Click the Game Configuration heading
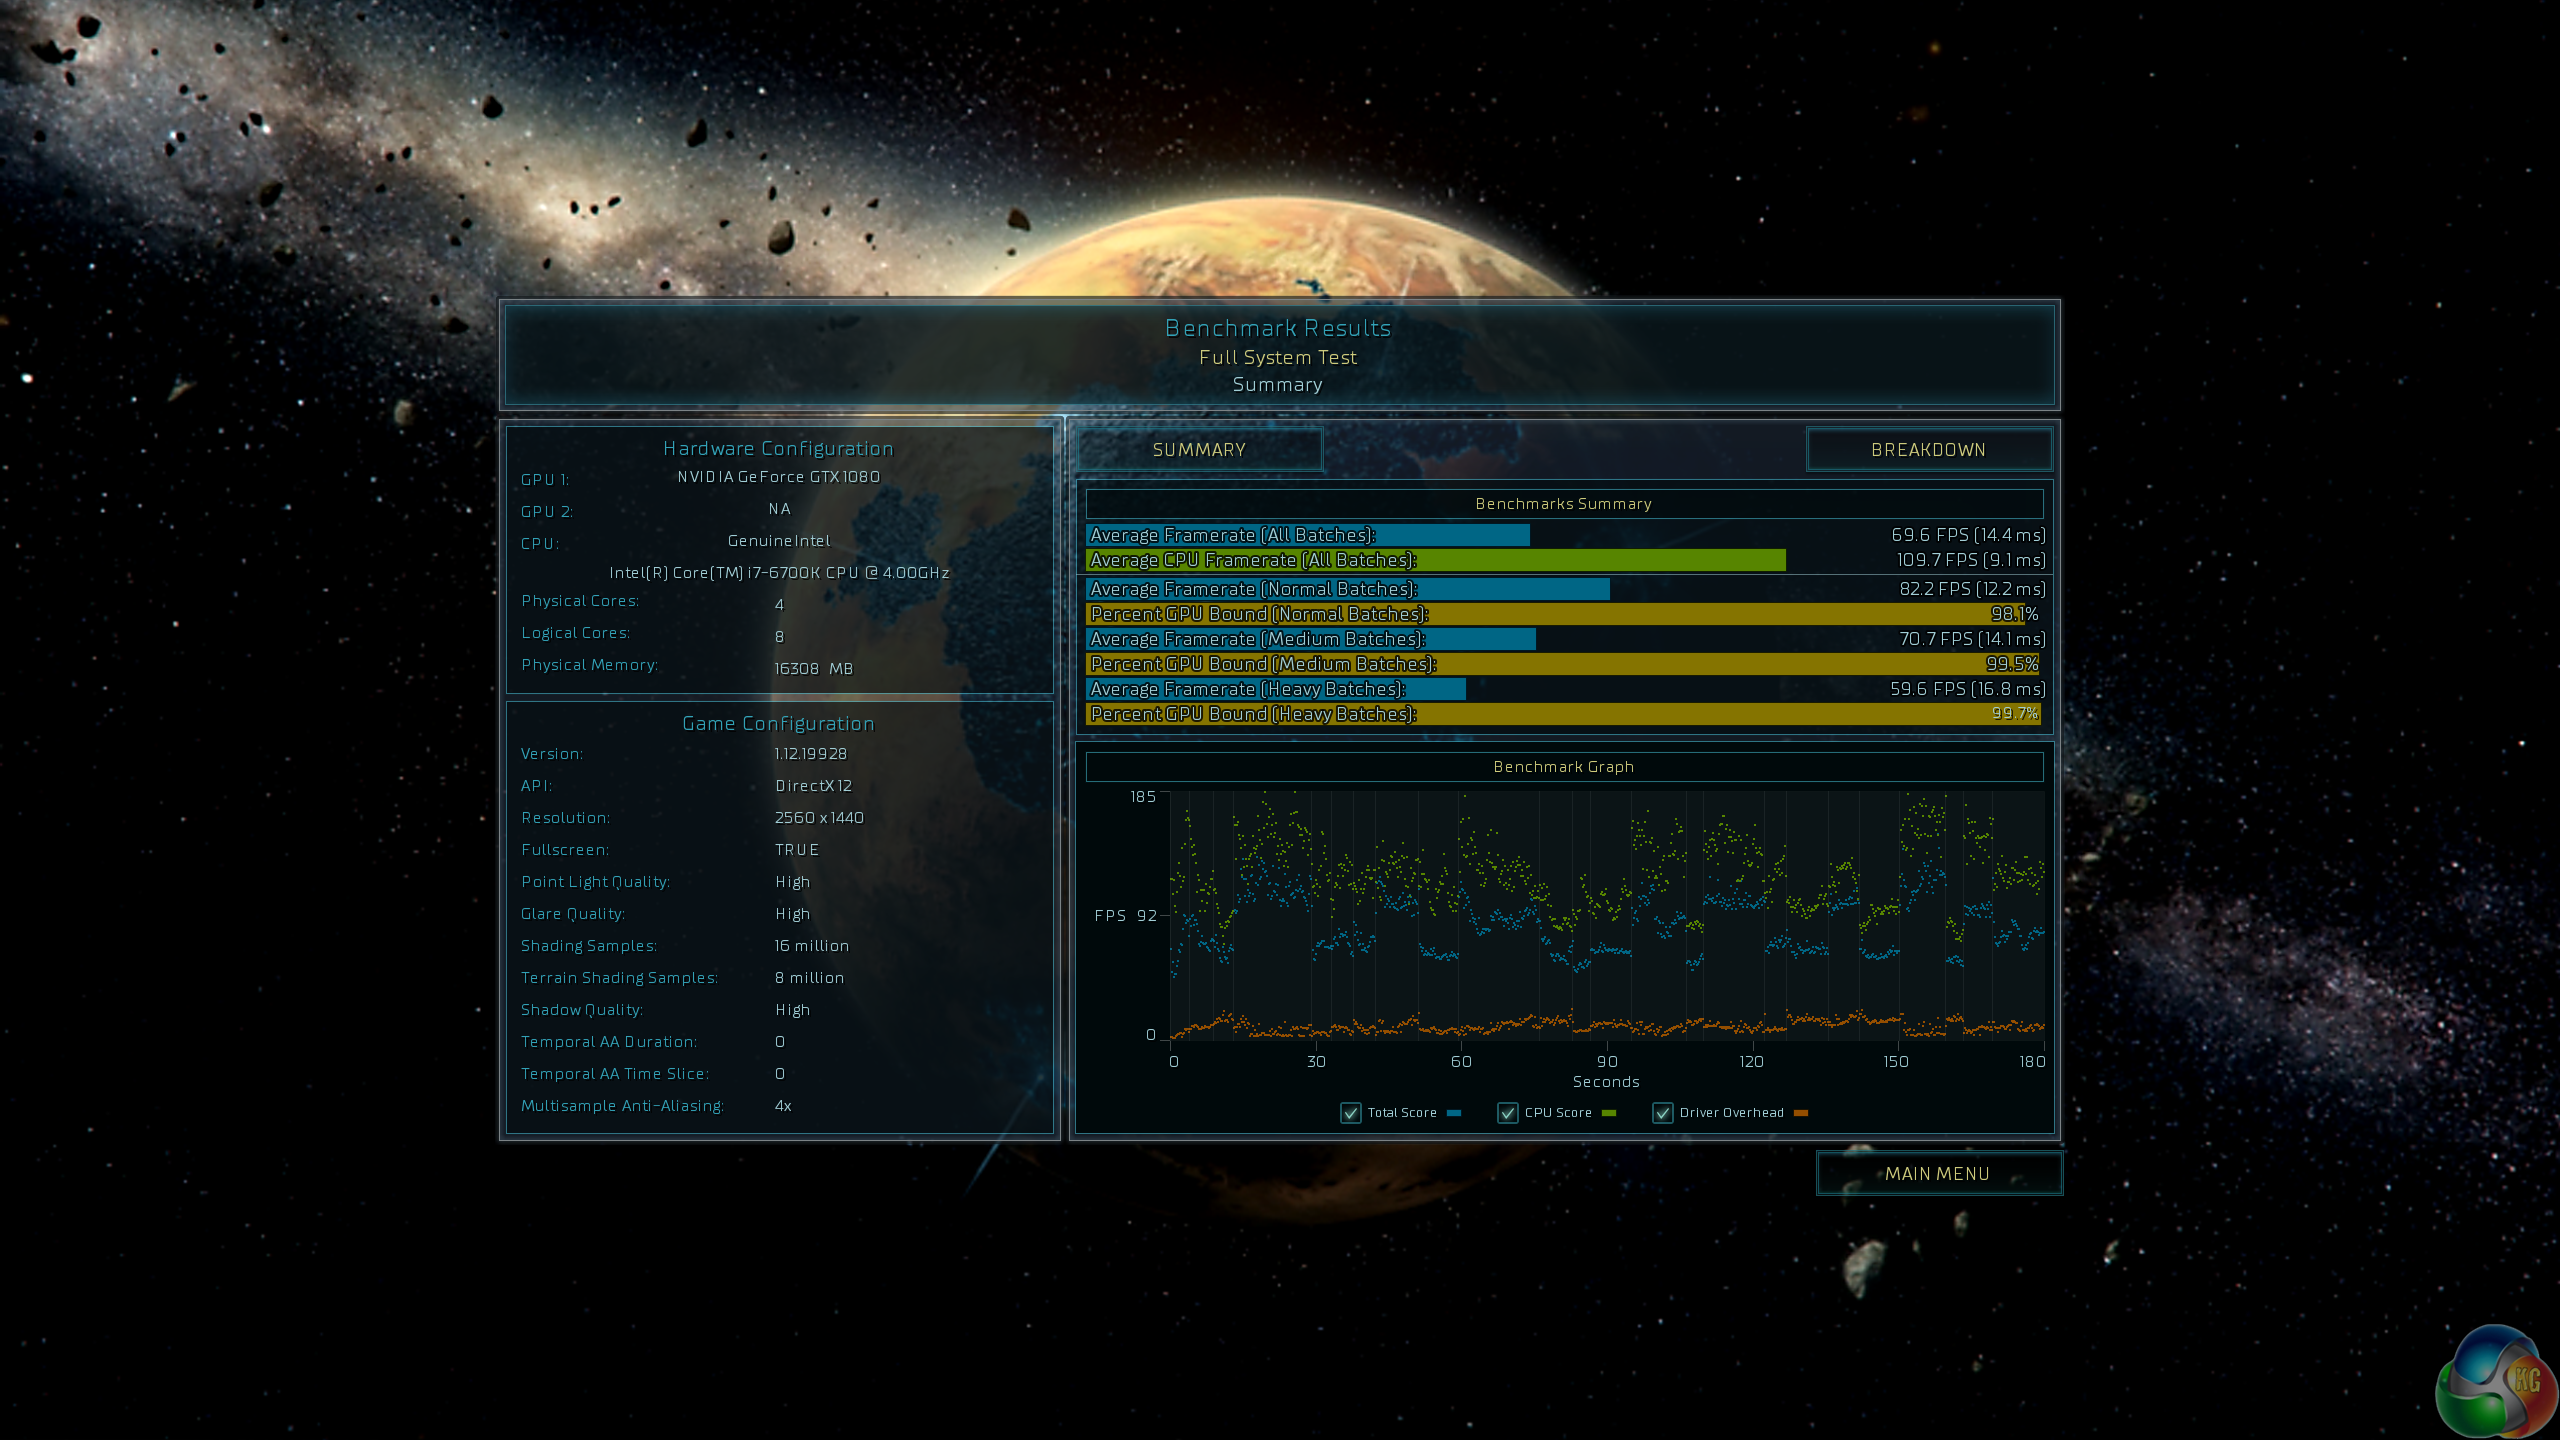 tap(778, 723)
